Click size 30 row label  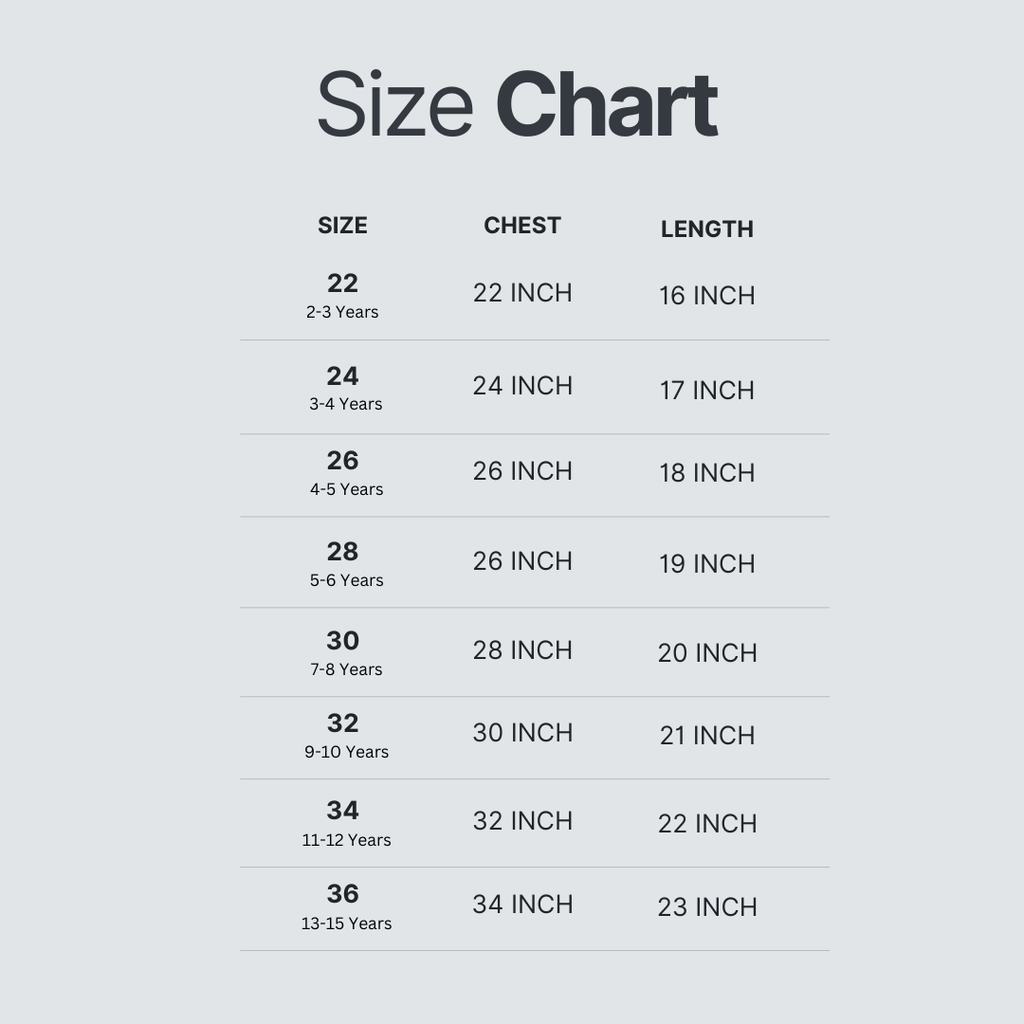342,641
